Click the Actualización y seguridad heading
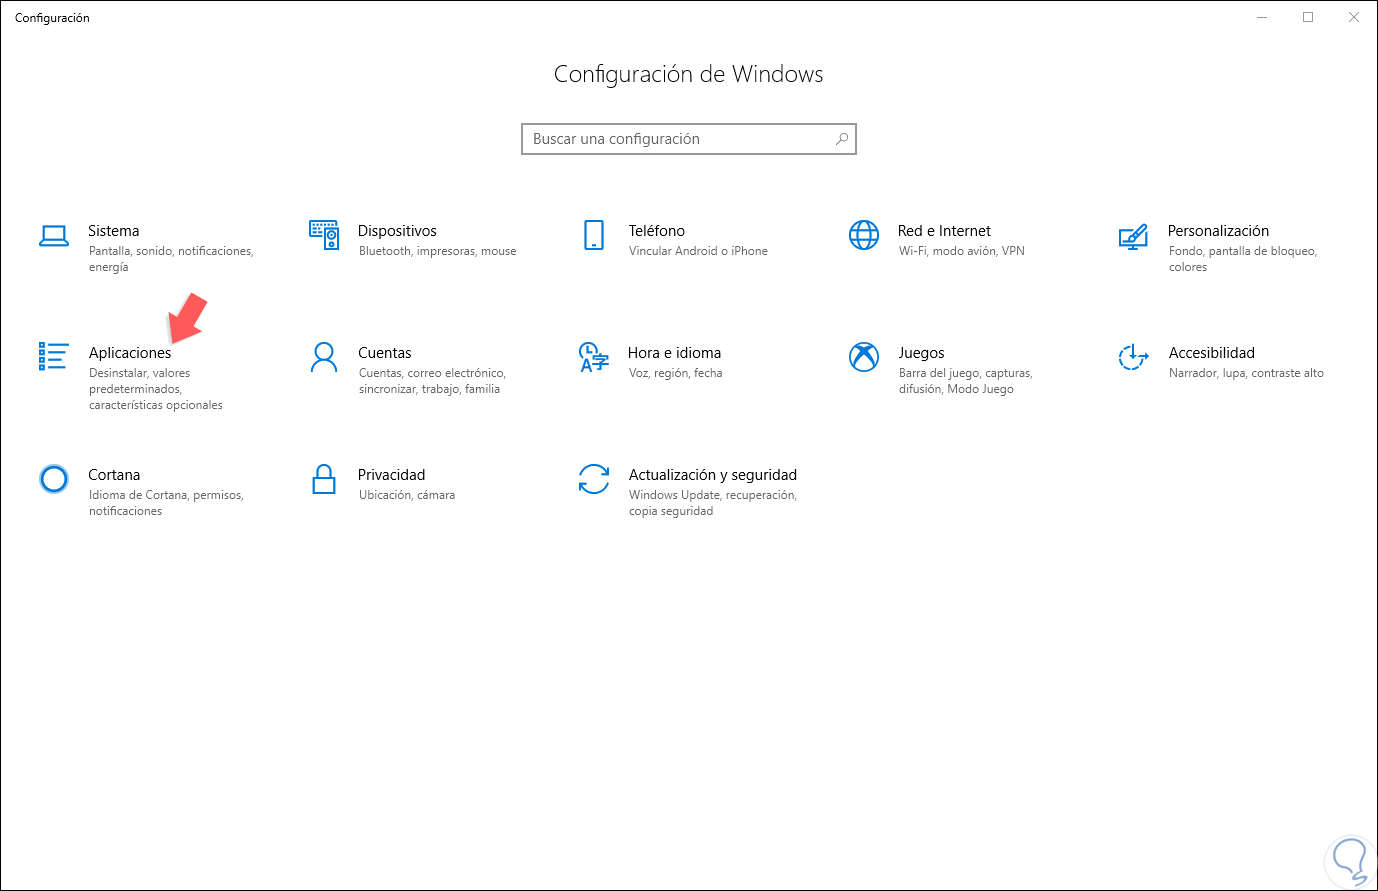The height and width of the screenshot is (891, 1378). 713,475
